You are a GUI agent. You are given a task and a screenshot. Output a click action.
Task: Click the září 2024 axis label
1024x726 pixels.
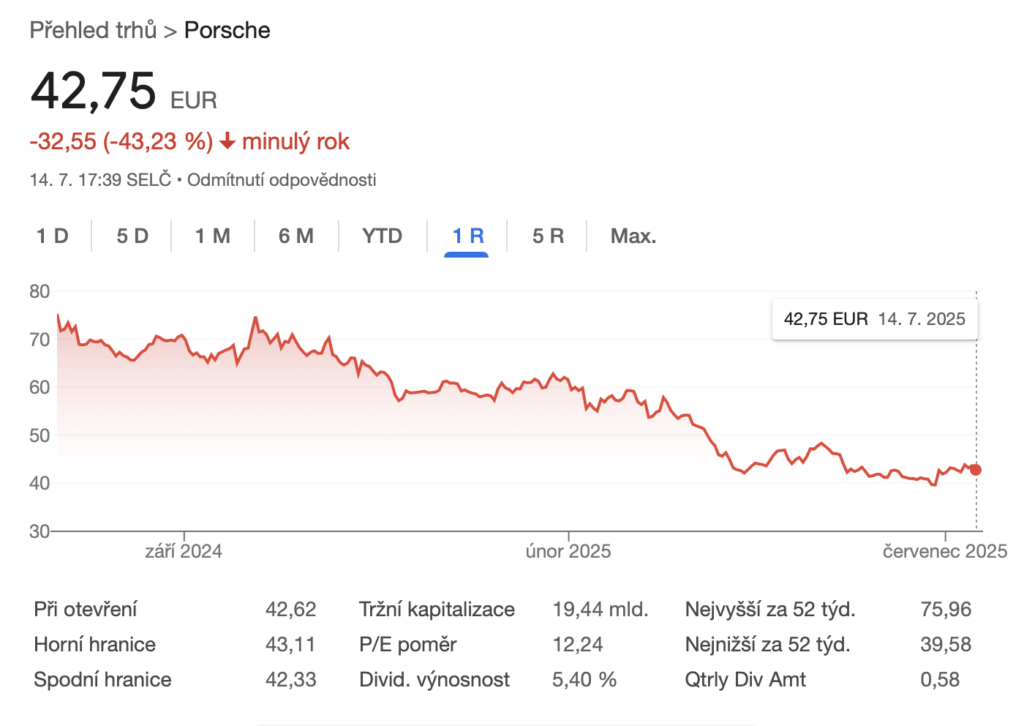tap(183, 551)
